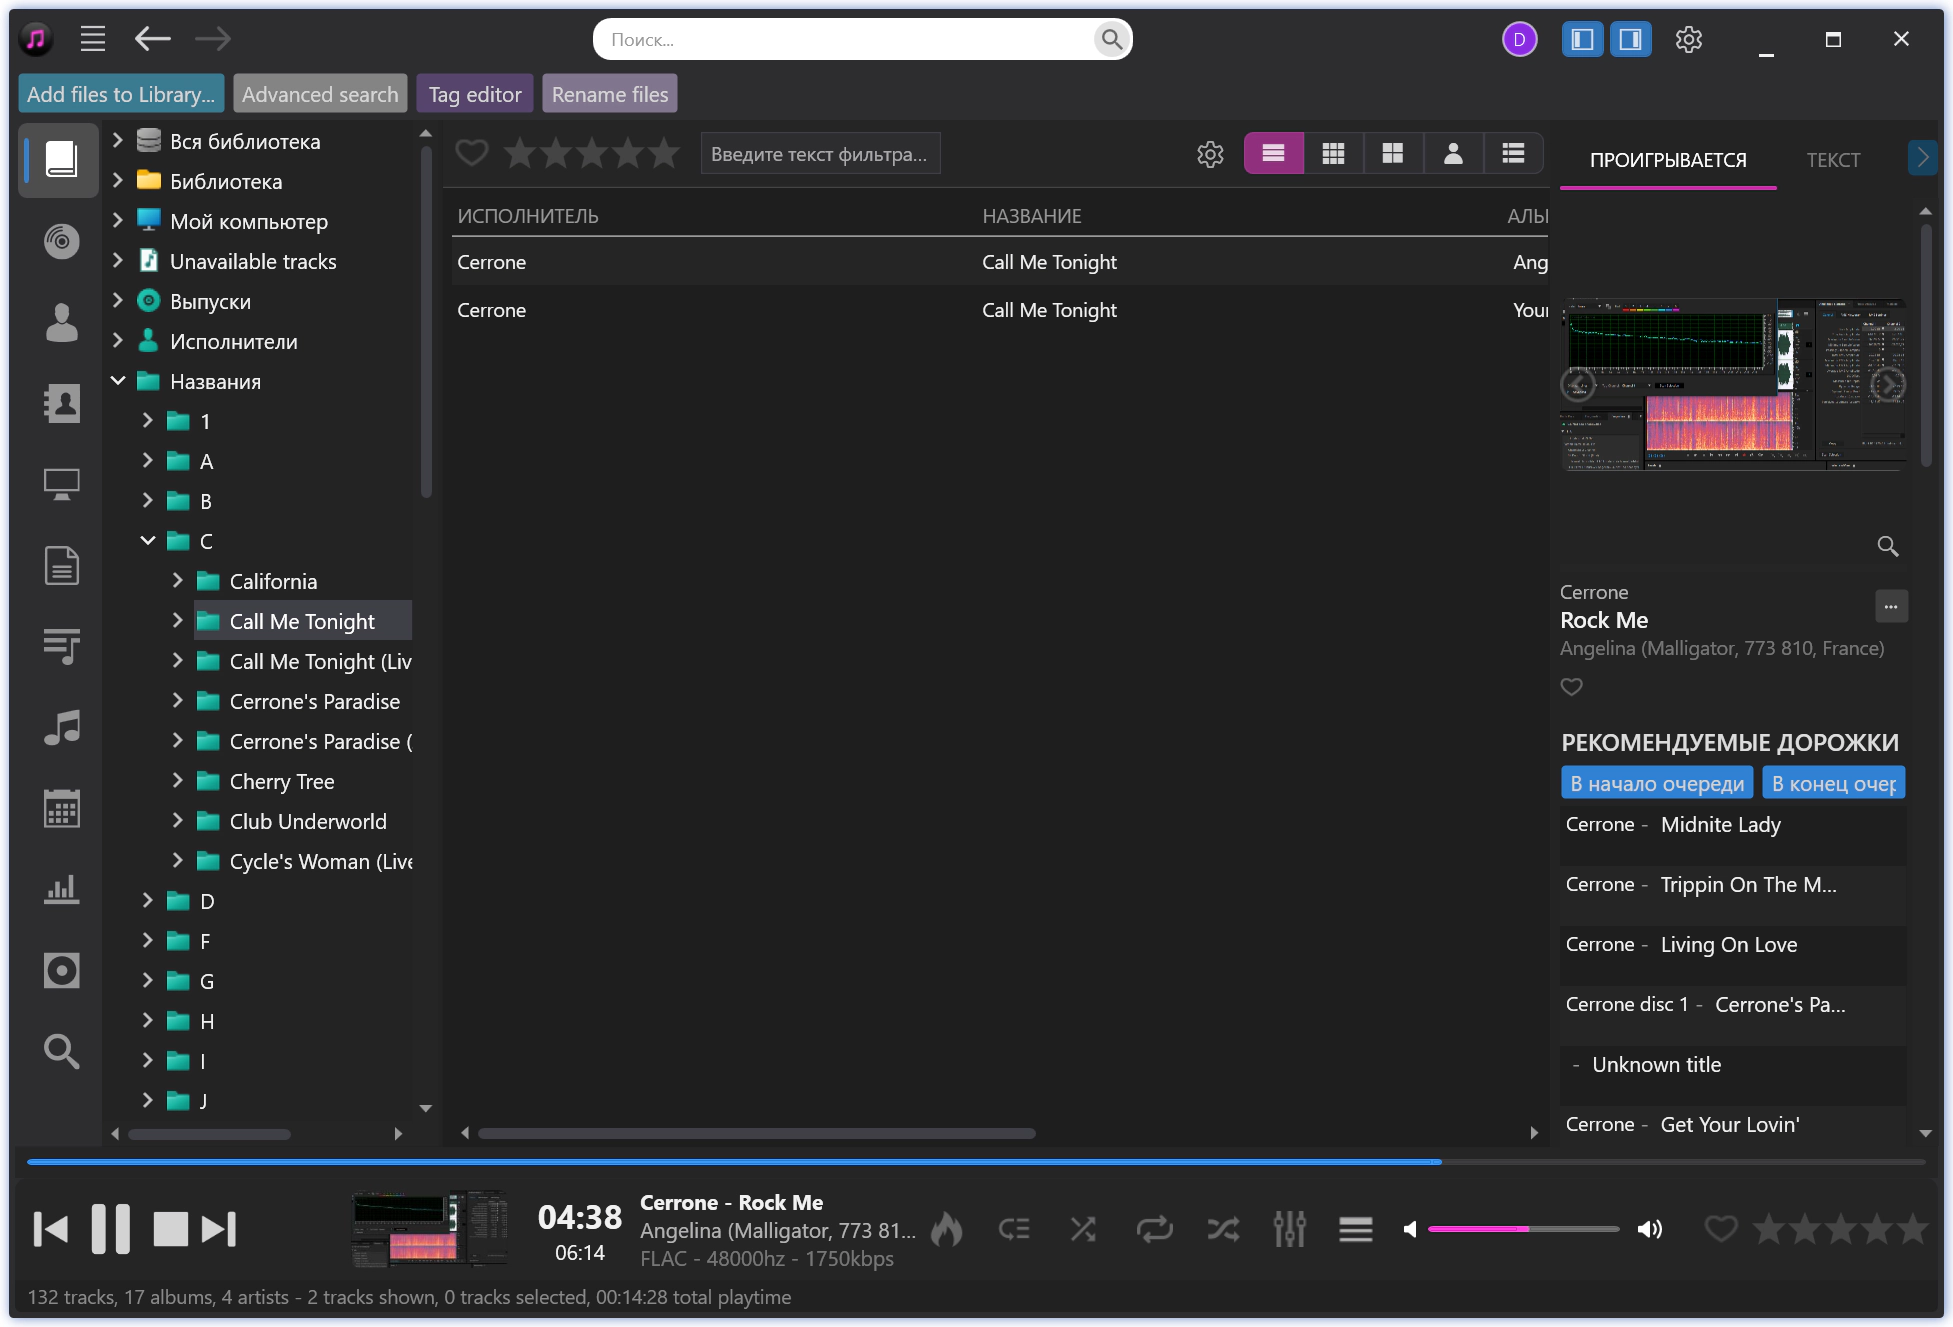This screenshot has width=1953, height=1327.
Task: Open the calendar view in sidebar
Action: 61,808
